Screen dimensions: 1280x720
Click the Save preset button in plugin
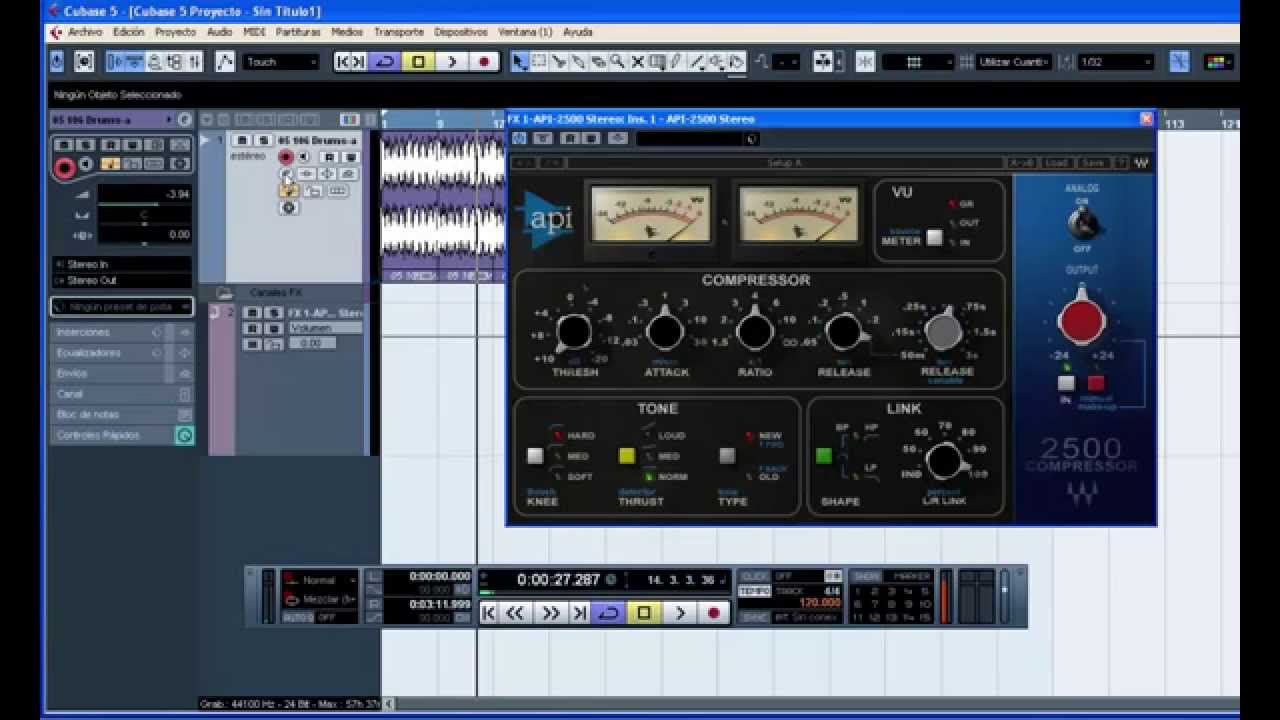click(1093, 163)
